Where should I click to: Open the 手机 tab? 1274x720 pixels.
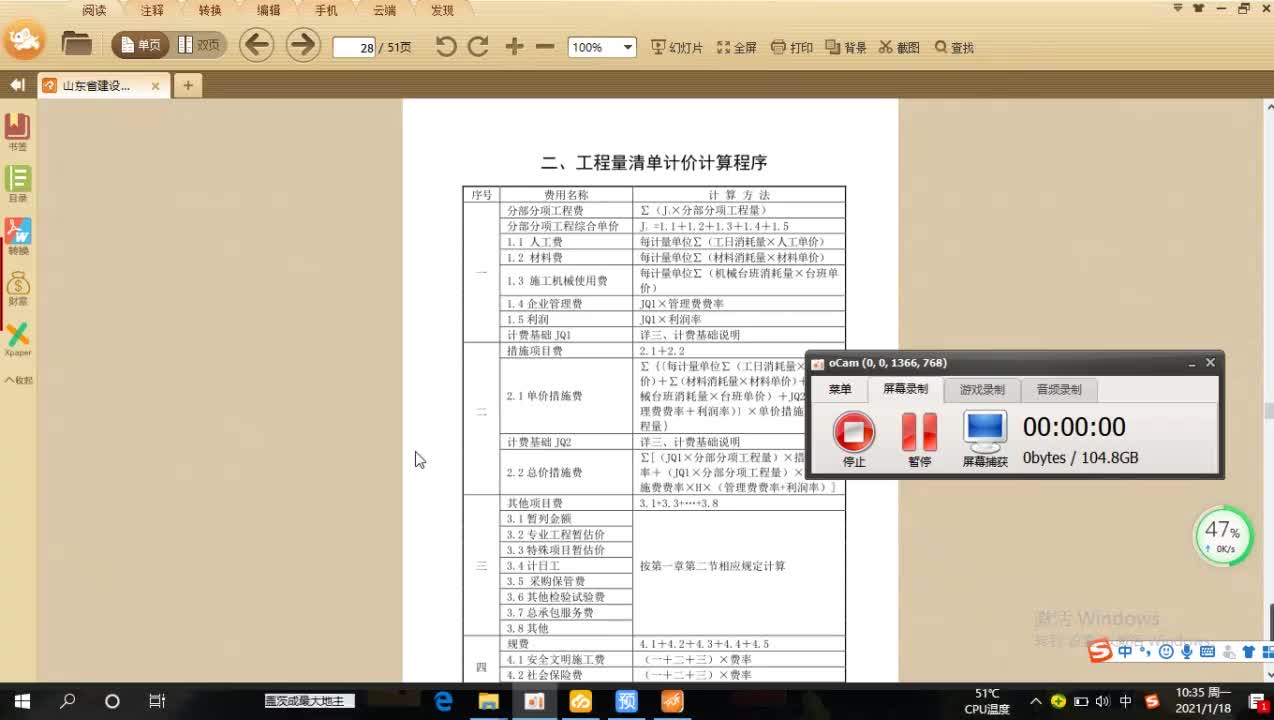coord(326,10)
